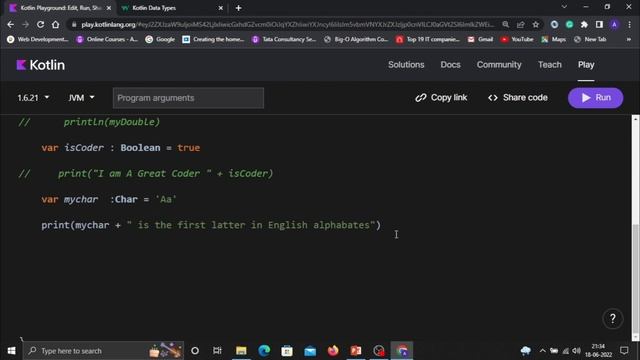Open the Online Courses bookmark
Image resolution: width=640 pixels, height=360 pixels.
[107, 39]
